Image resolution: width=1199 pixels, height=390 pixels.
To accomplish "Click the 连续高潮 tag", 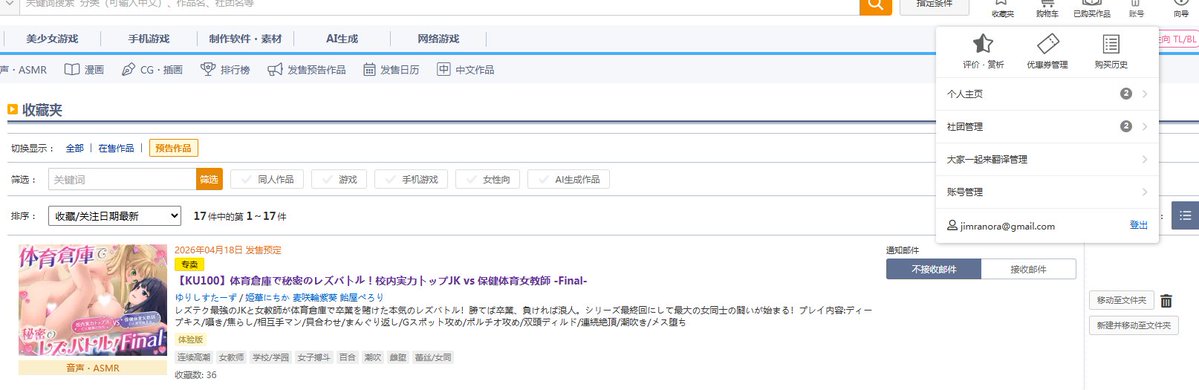I will (193, 357).
